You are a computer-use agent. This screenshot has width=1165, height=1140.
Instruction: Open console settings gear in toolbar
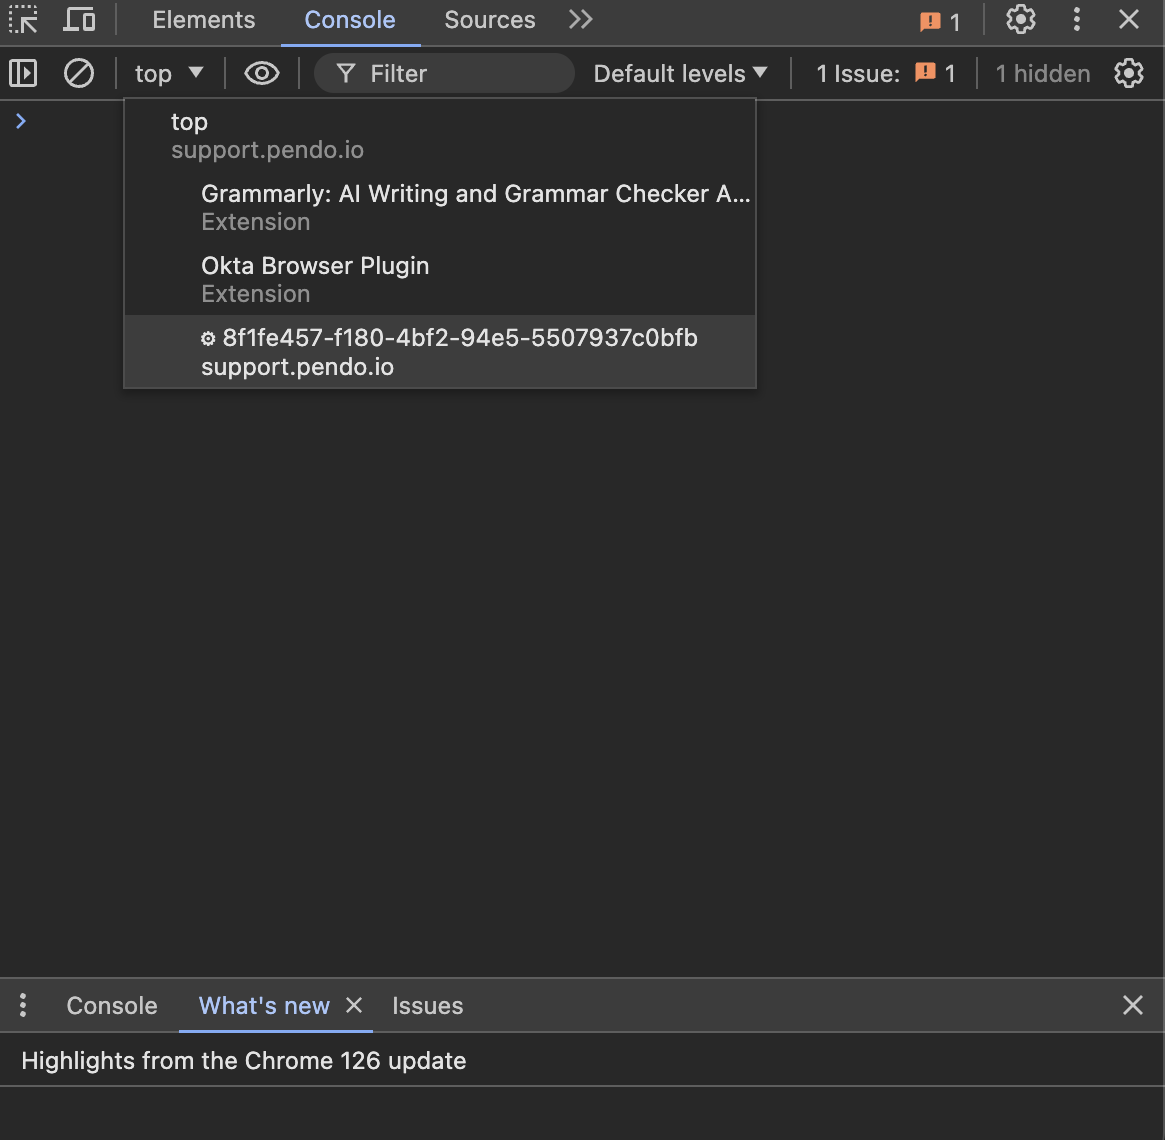1129,74
